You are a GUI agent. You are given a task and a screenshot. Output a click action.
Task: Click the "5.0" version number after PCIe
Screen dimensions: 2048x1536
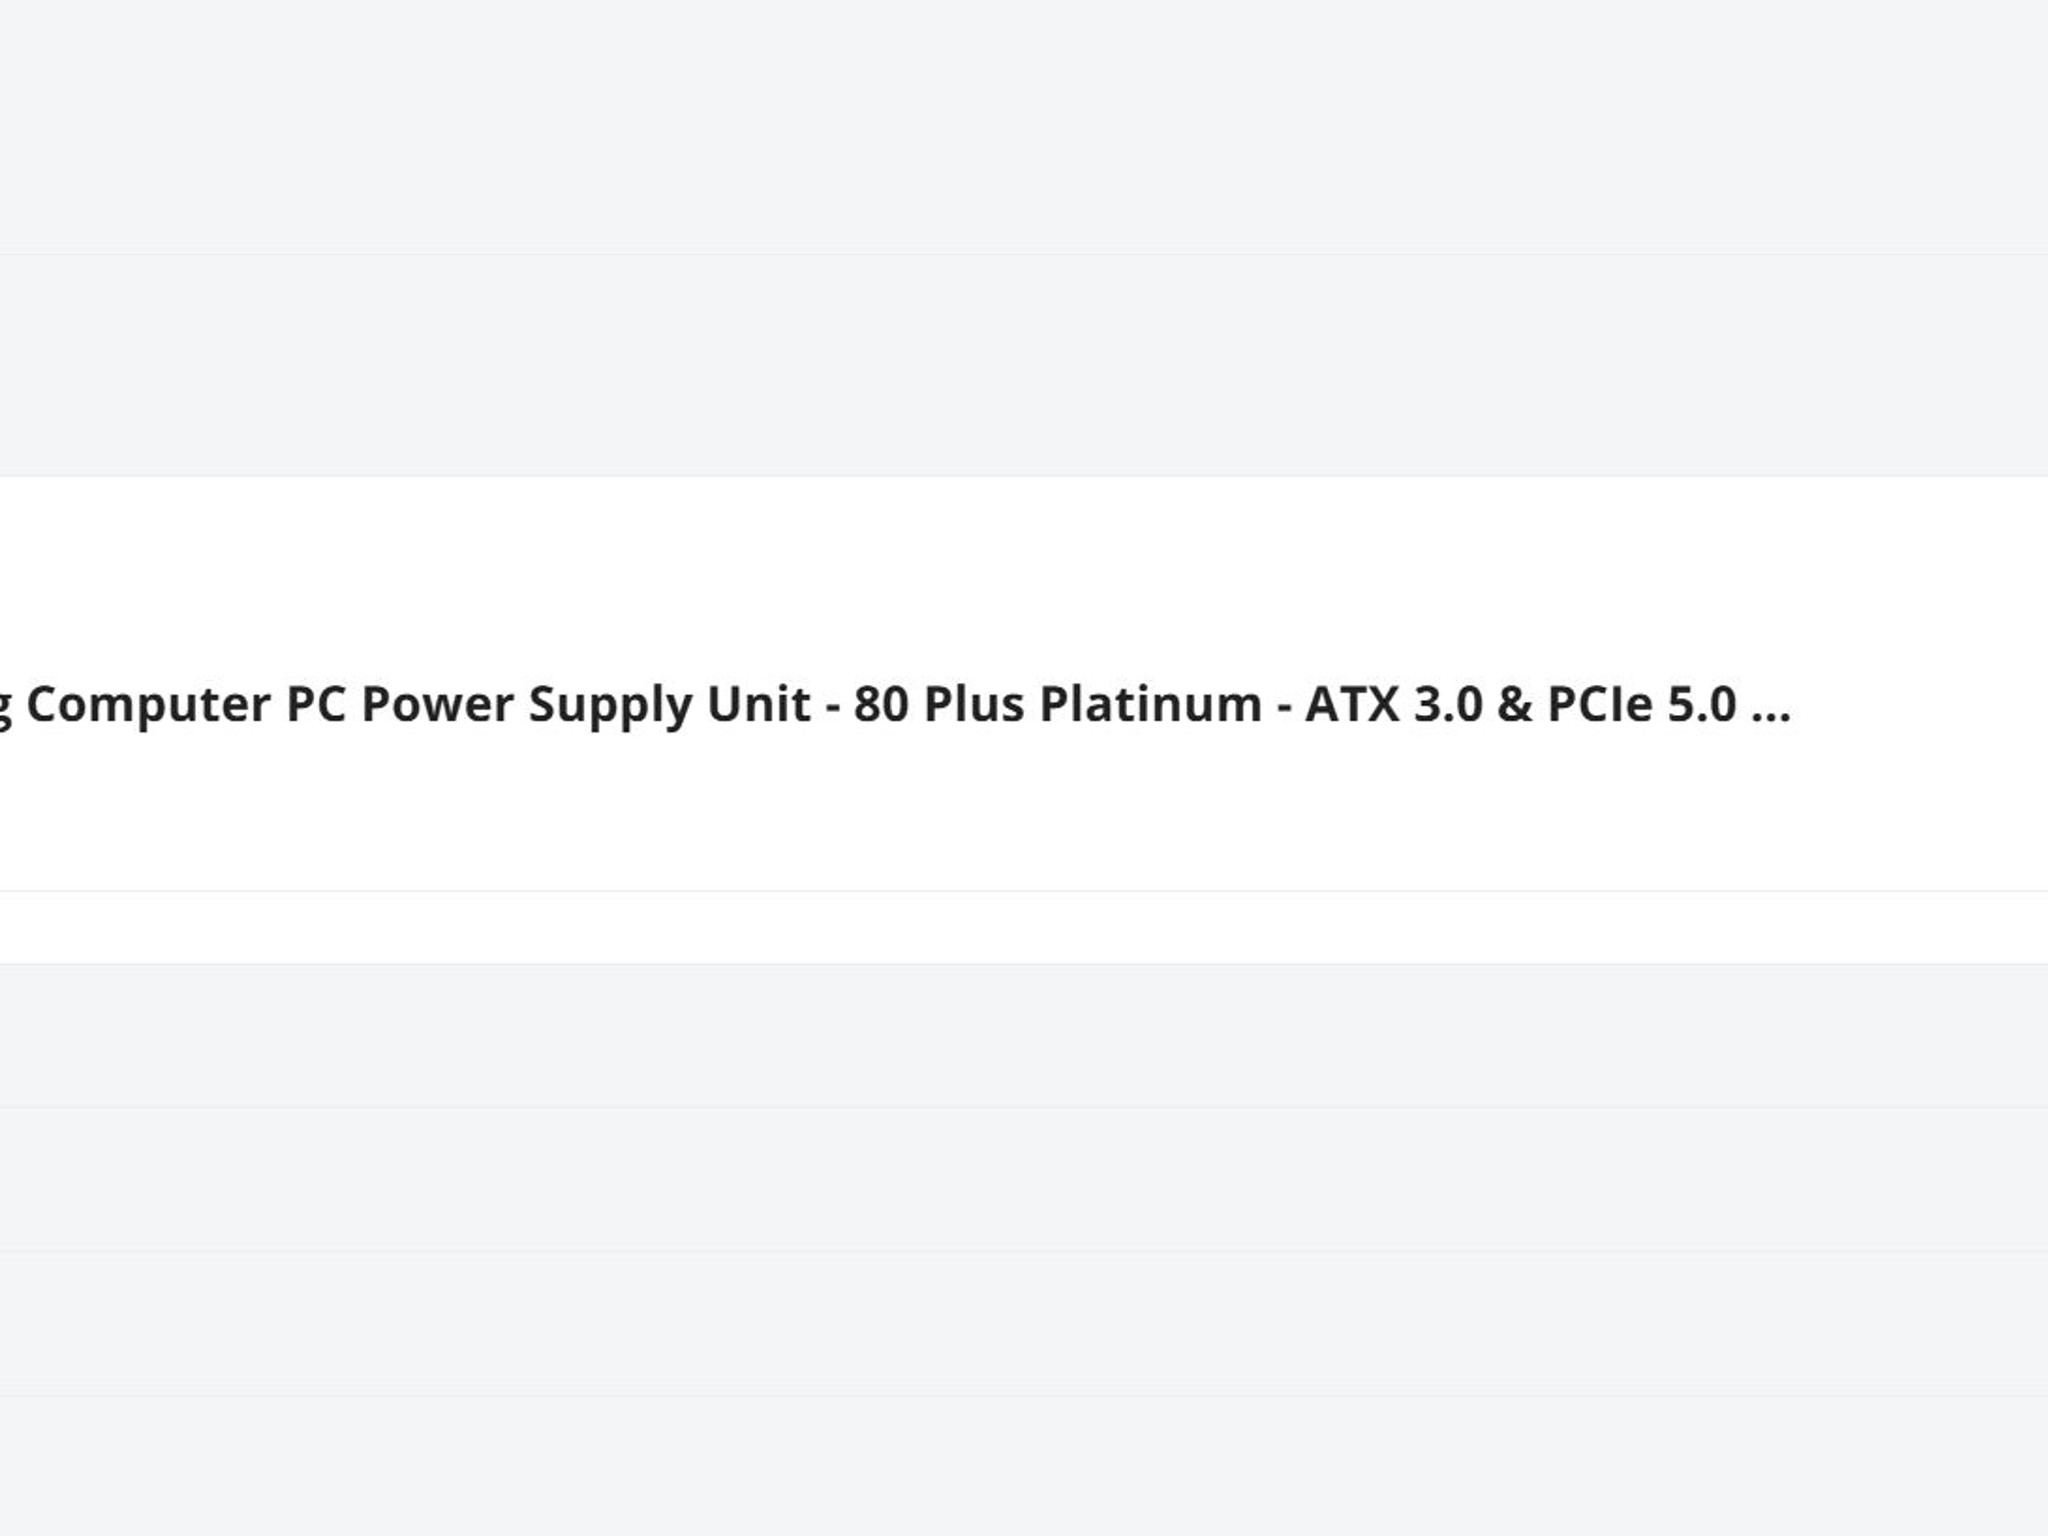click(x=1702, y=704)
